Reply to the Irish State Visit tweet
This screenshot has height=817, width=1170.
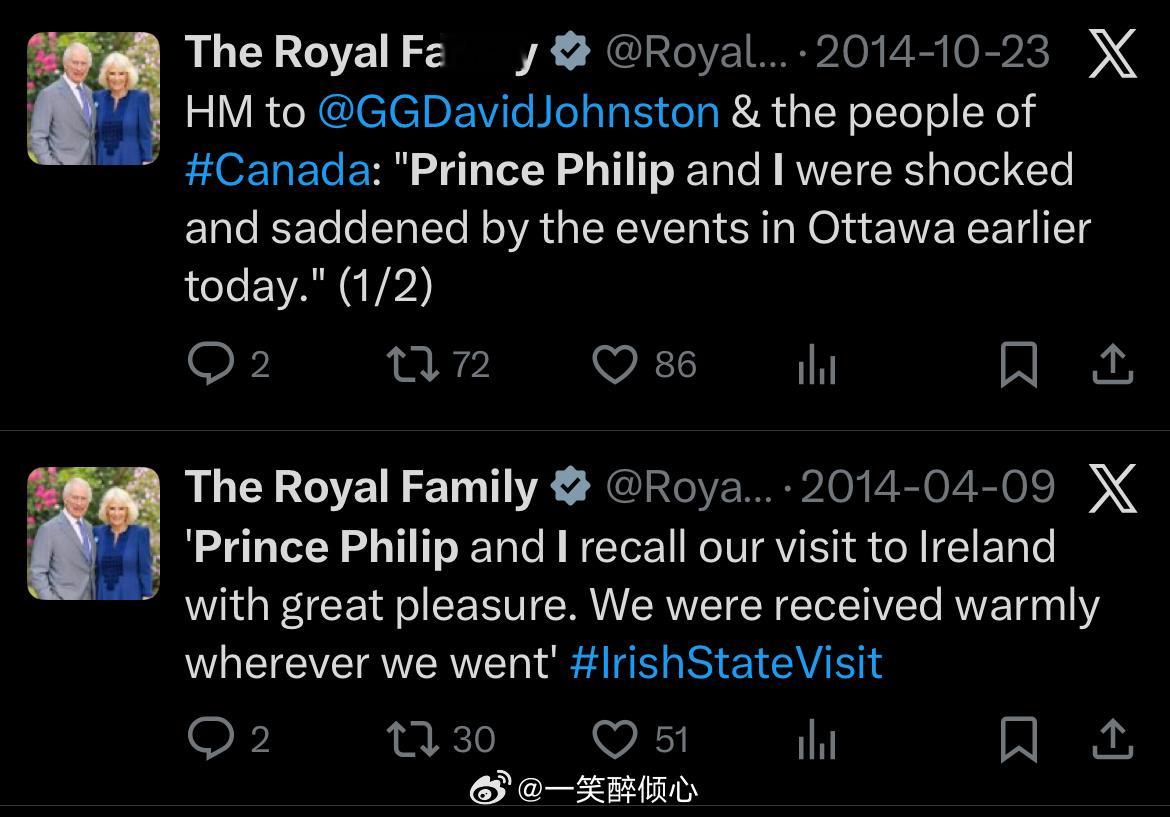click(211, 739)
